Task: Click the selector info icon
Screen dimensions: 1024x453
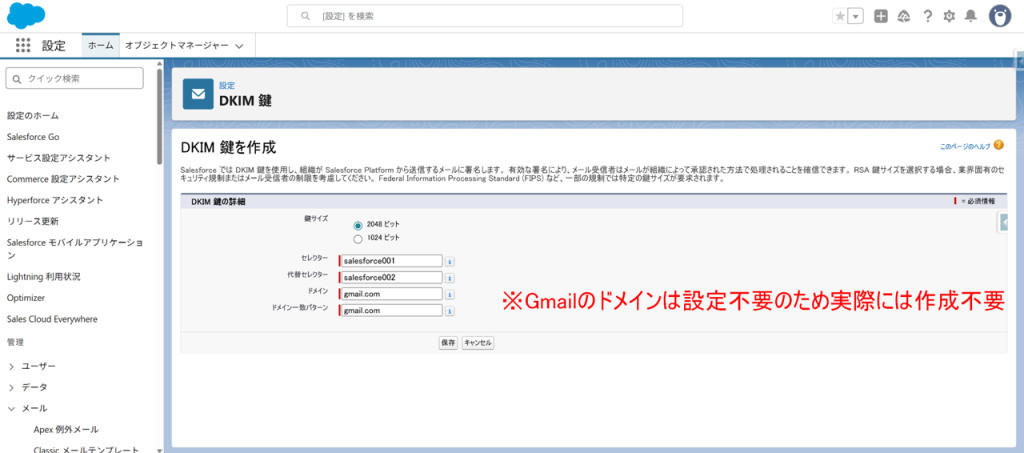Action: [x=450, y=261]
